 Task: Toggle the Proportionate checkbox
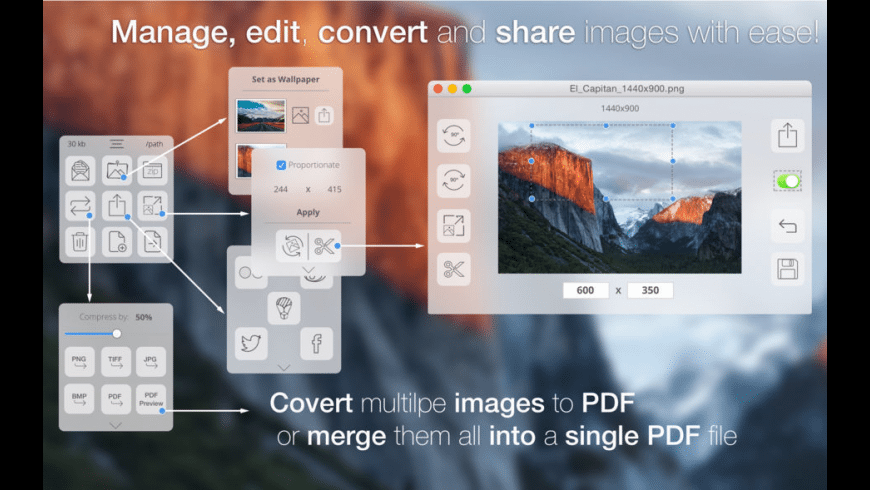coord(281,165)
